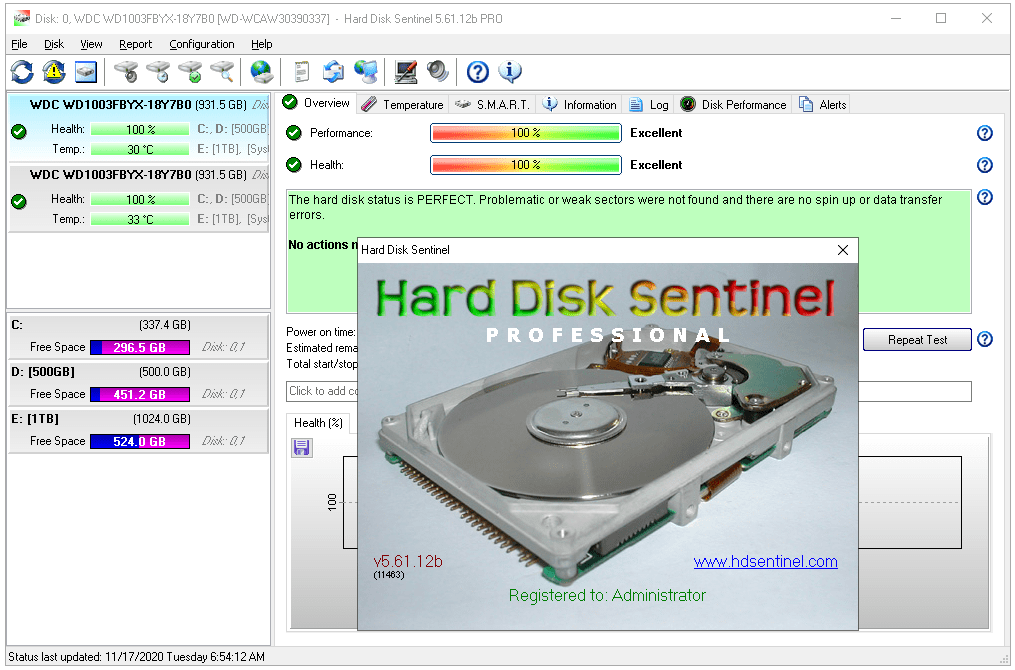Click the 33 °C temperature bar of second disk
1015x670 pixels.
click(140, 219)
